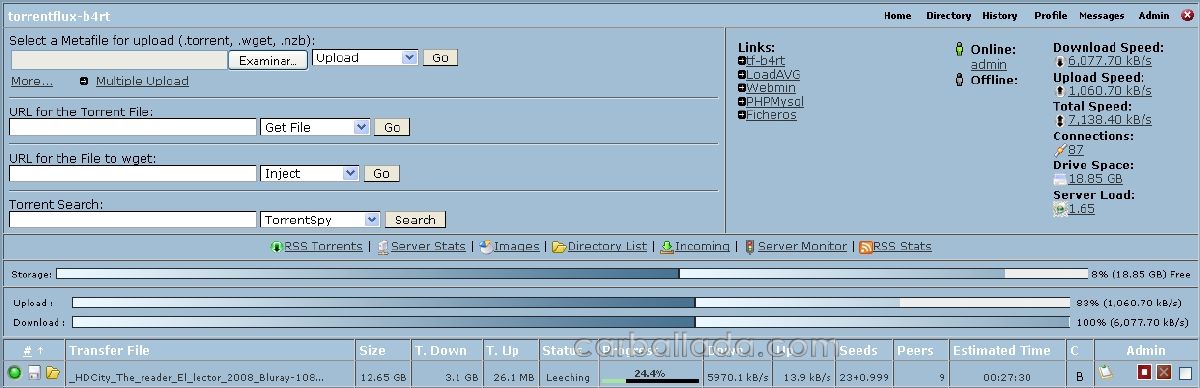The height and width of the screenshot is (388, 1200).
Task: Focus the Torrent Search text field
Action: 133,219
